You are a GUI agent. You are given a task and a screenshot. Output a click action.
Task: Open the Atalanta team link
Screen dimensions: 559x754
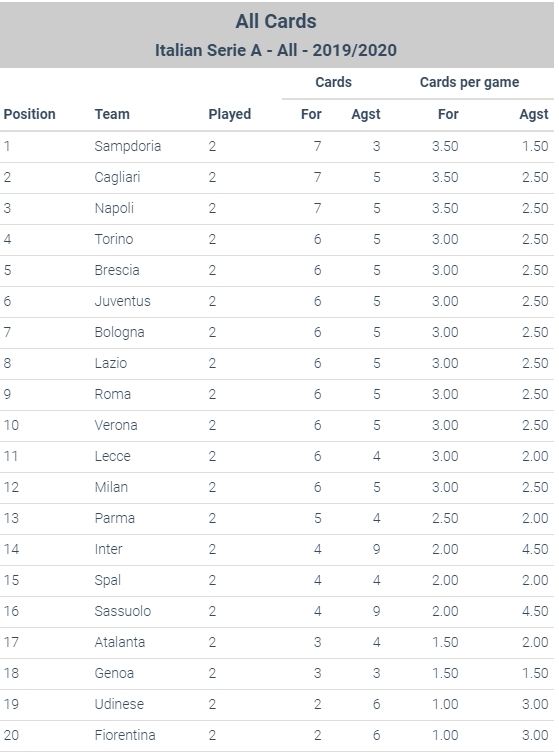coord(119,642)
